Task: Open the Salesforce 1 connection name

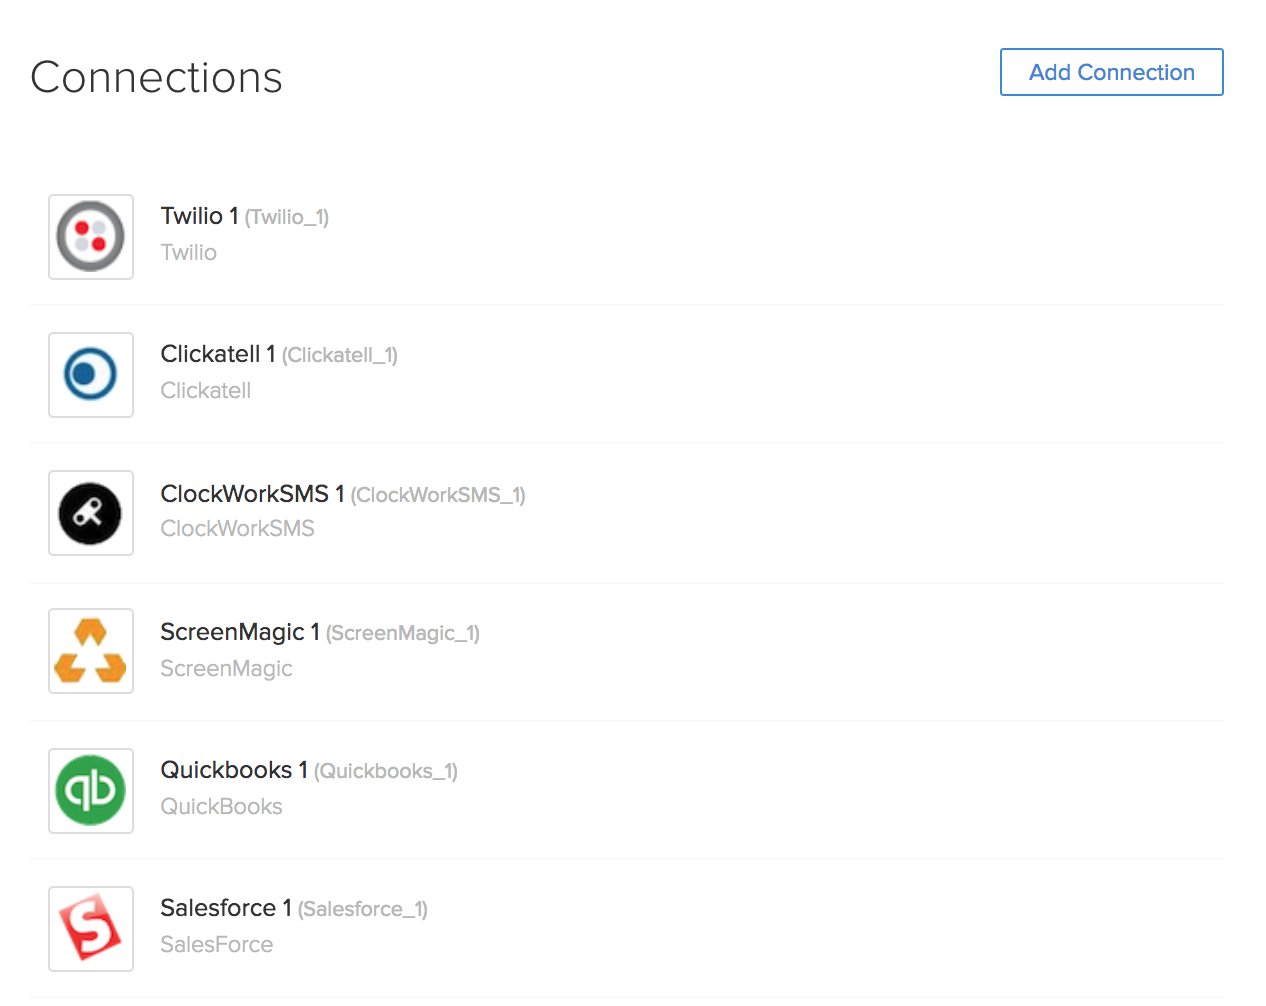Action: 226,908
